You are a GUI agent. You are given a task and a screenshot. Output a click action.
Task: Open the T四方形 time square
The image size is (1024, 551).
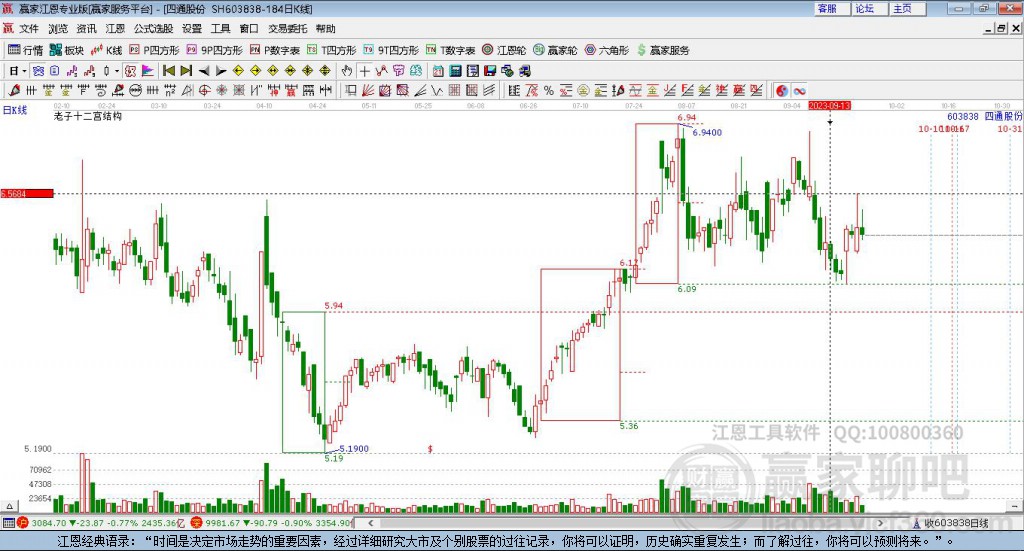332,50
